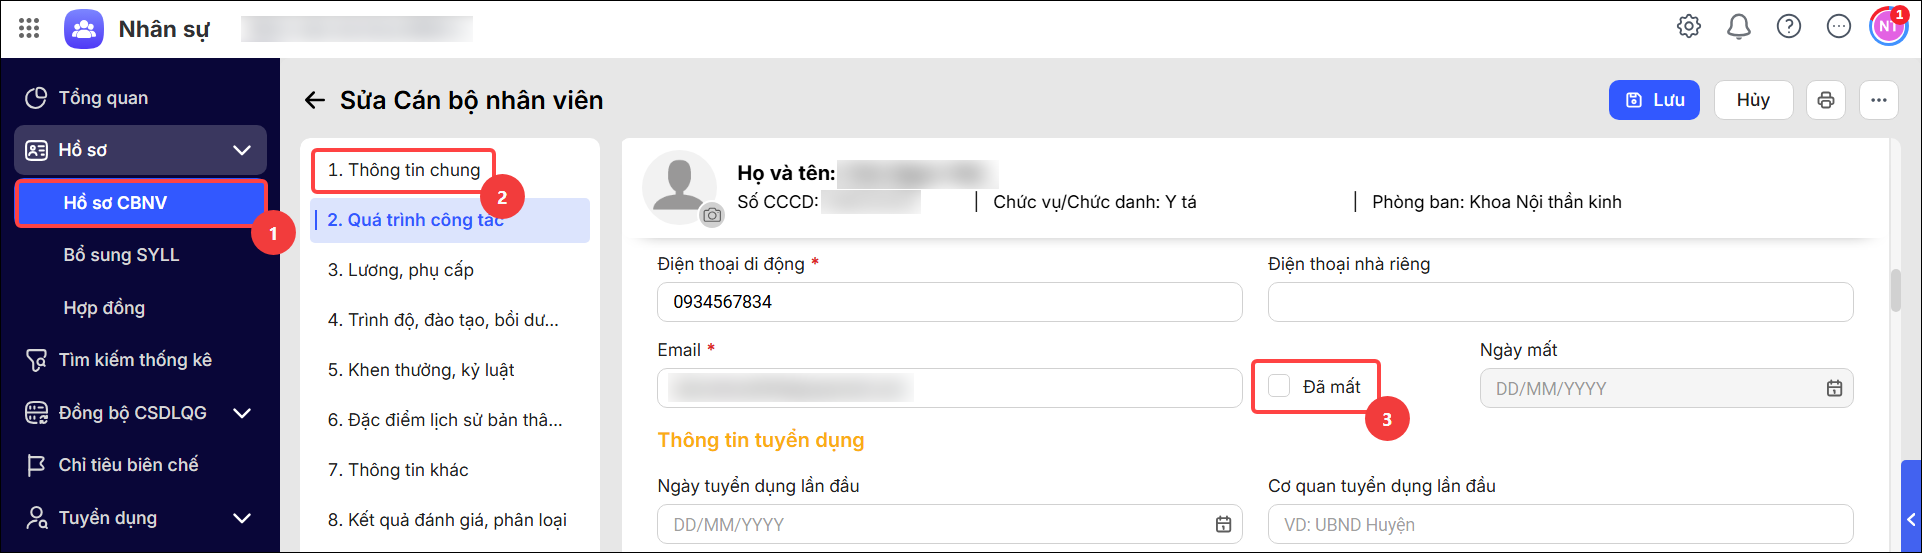Expand the Đồng bộ CSDLQG menu

[x=242, y=413]
